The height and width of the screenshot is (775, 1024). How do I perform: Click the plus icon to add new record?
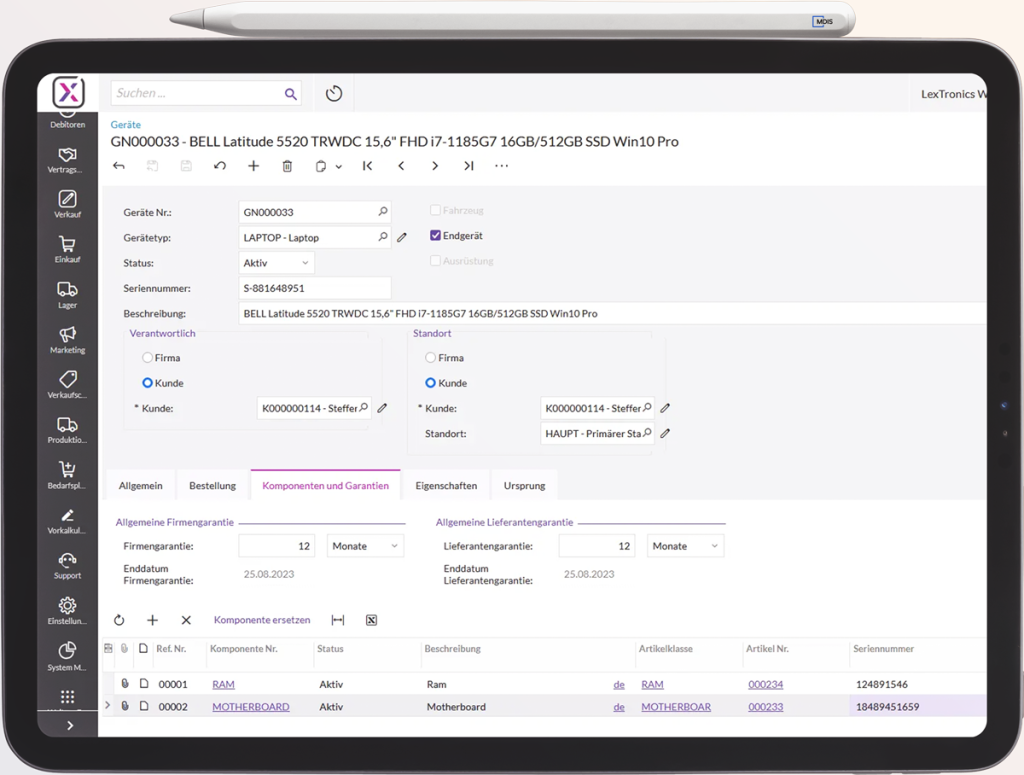coord(253,166)
